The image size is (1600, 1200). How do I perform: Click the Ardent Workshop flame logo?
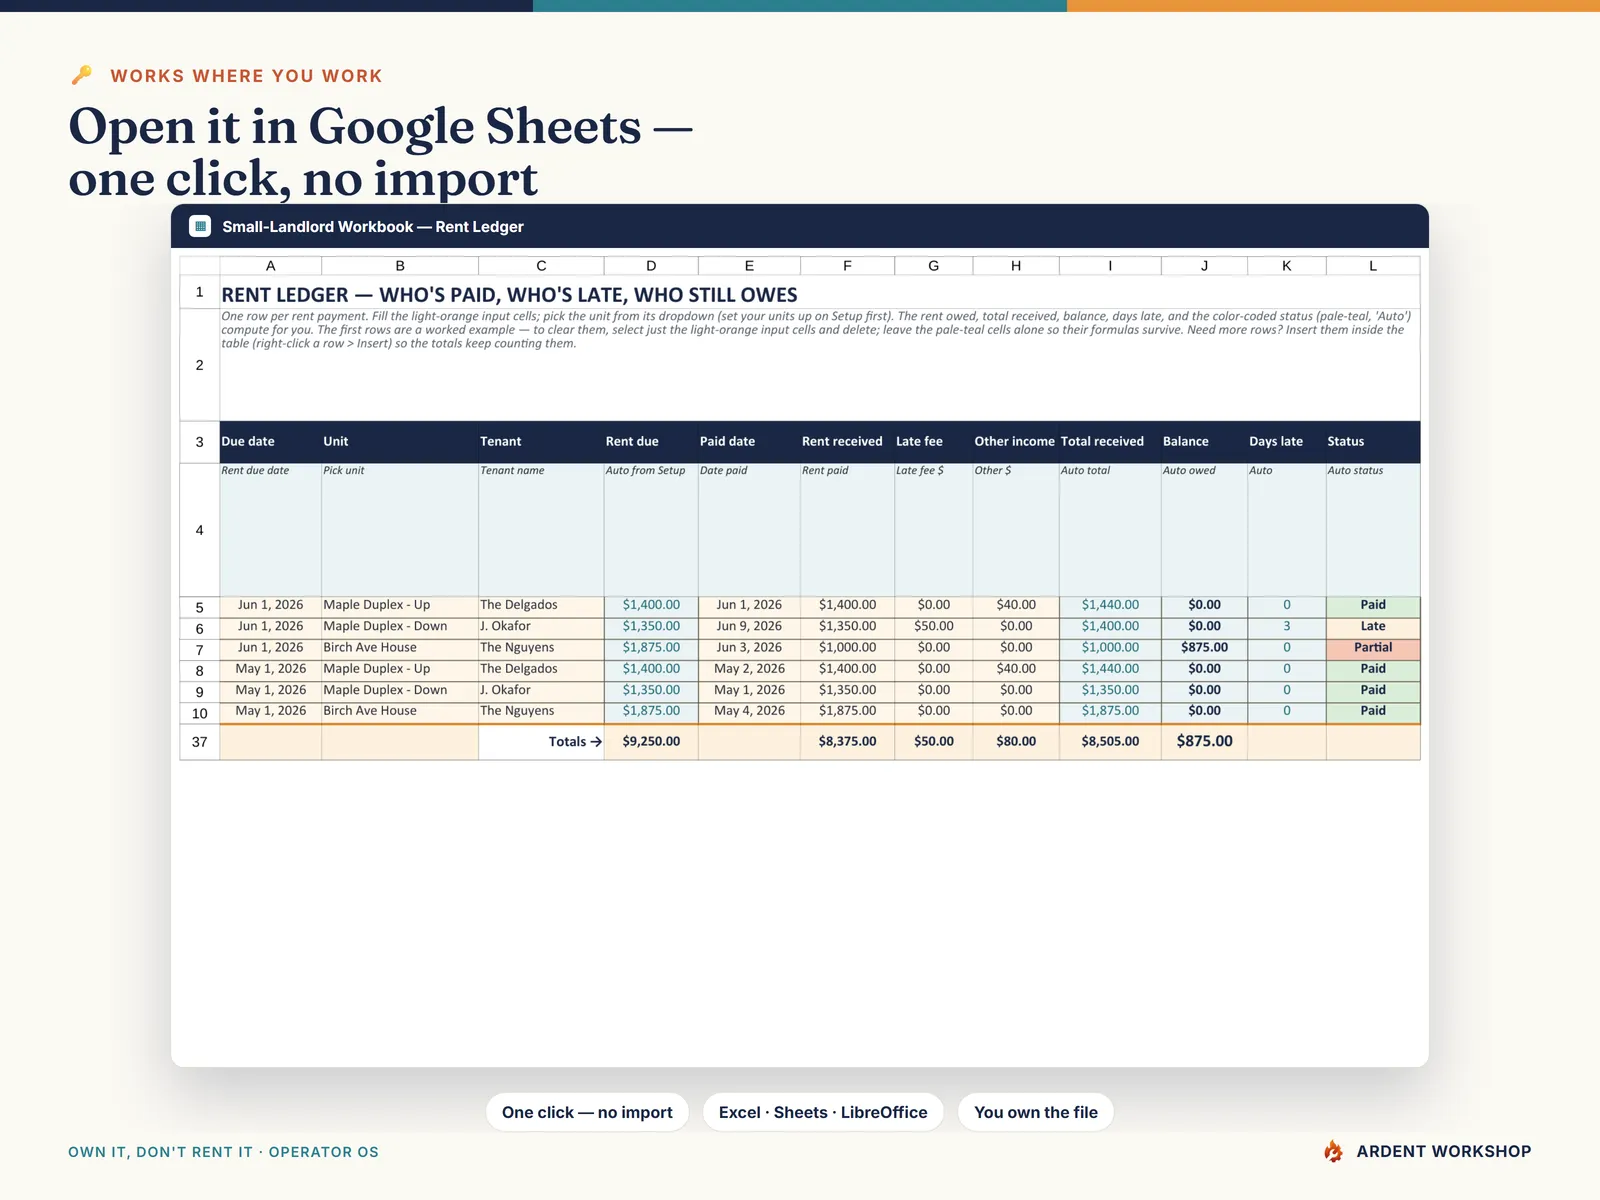tap(1333, 1151)
